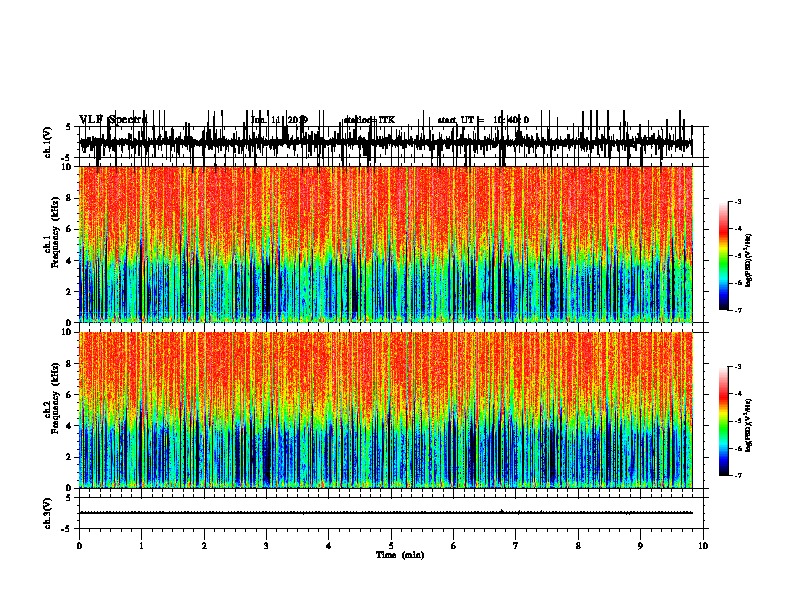
Task: Click the '9' minute tick on time axis
Action: (640, 546)
